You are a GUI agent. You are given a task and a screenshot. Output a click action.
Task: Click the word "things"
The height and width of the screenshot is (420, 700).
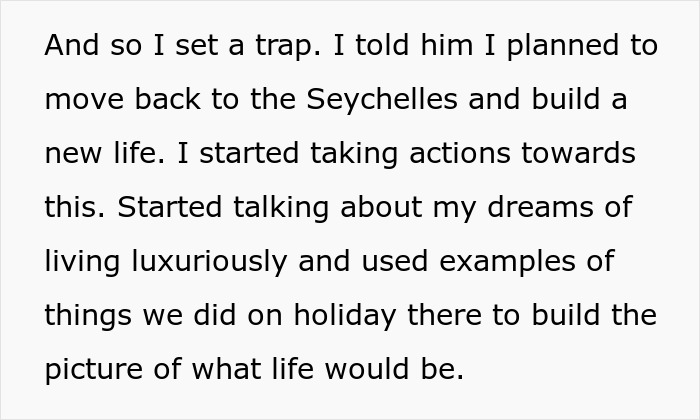(x=86, y=316)
